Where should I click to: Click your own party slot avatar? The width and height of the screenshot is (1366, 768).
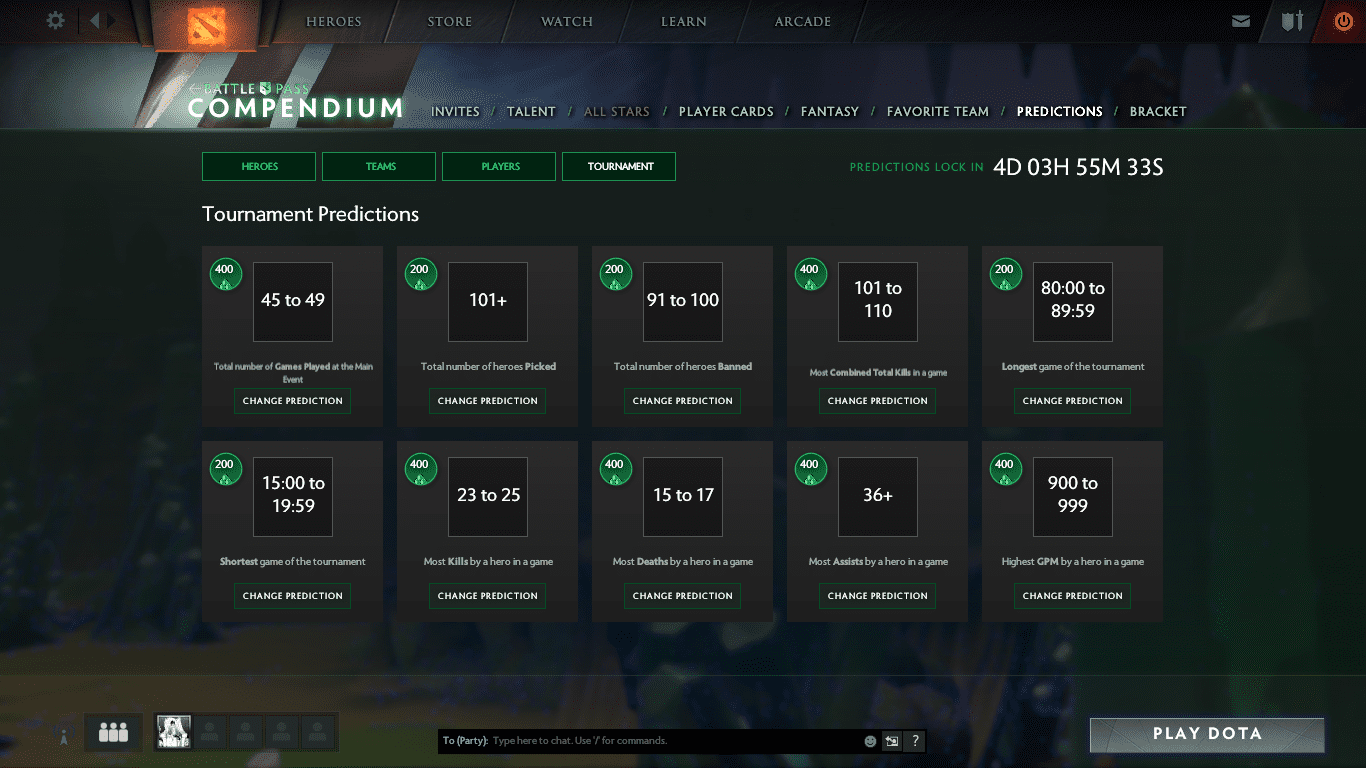(x=174, y=732)
